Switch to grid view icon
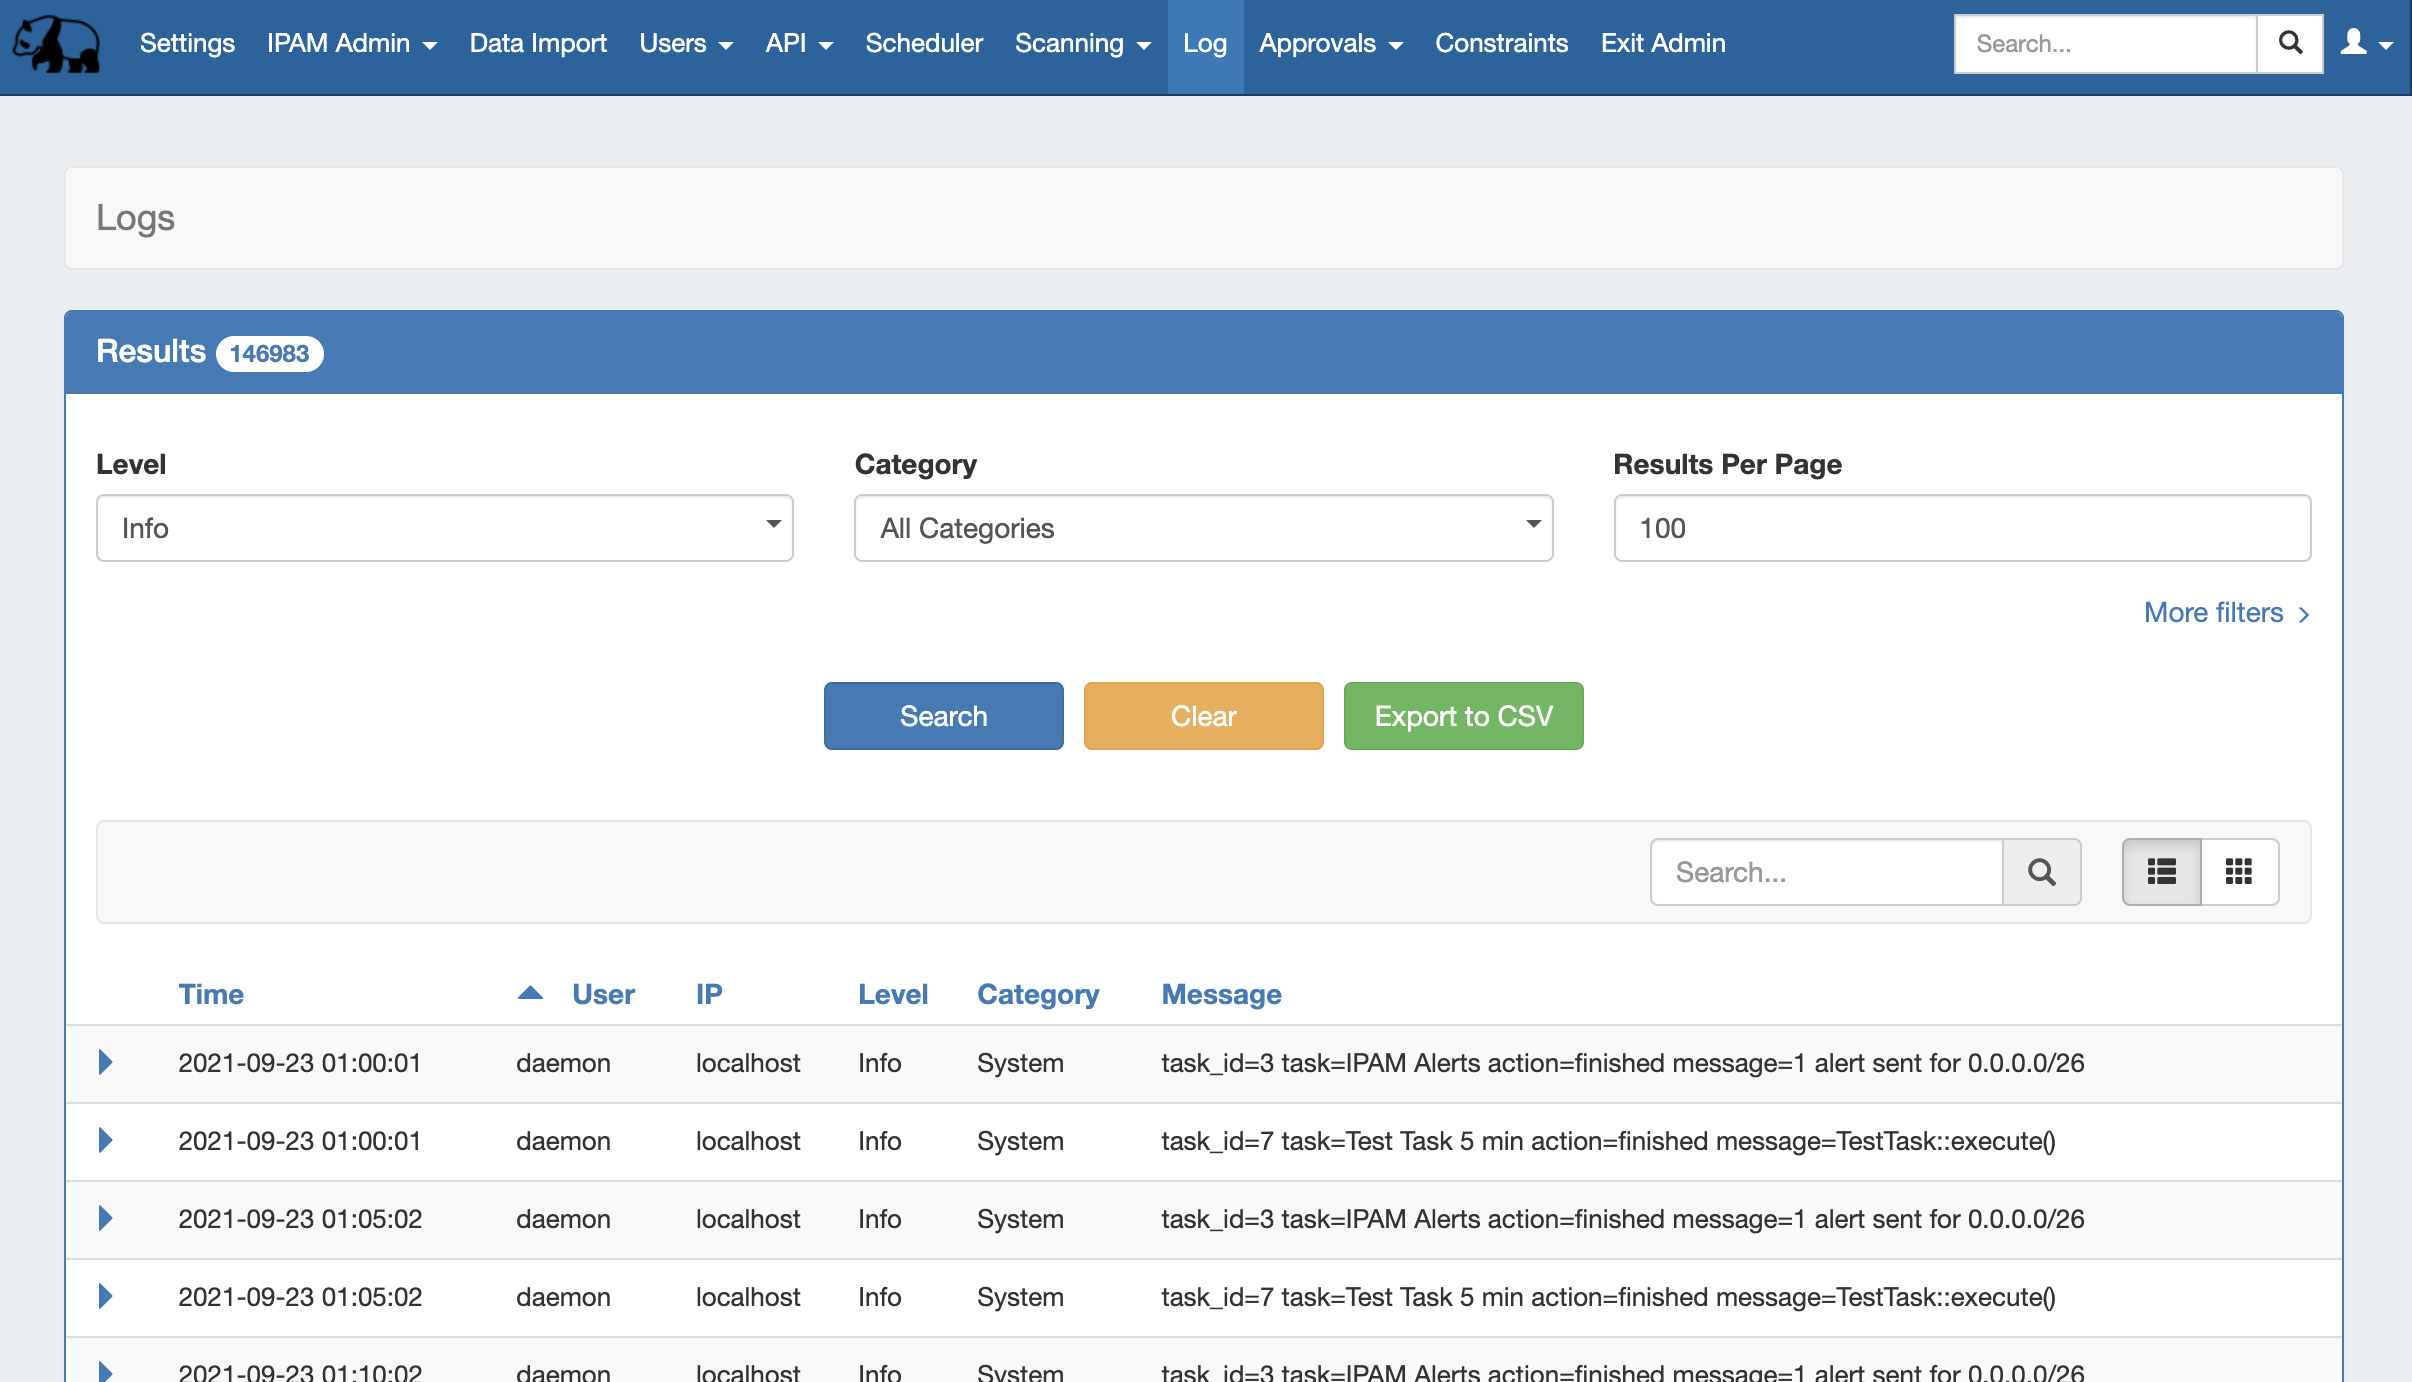Screen dimensions: 2412x1382 click(x=2239, y=872)
